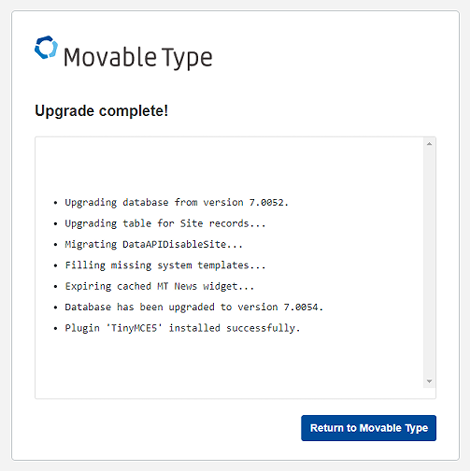Select the 'Migrating DataAPIDisableSite' log entry
This screenshot has width=470, height=471.
[x=154, y=245]
